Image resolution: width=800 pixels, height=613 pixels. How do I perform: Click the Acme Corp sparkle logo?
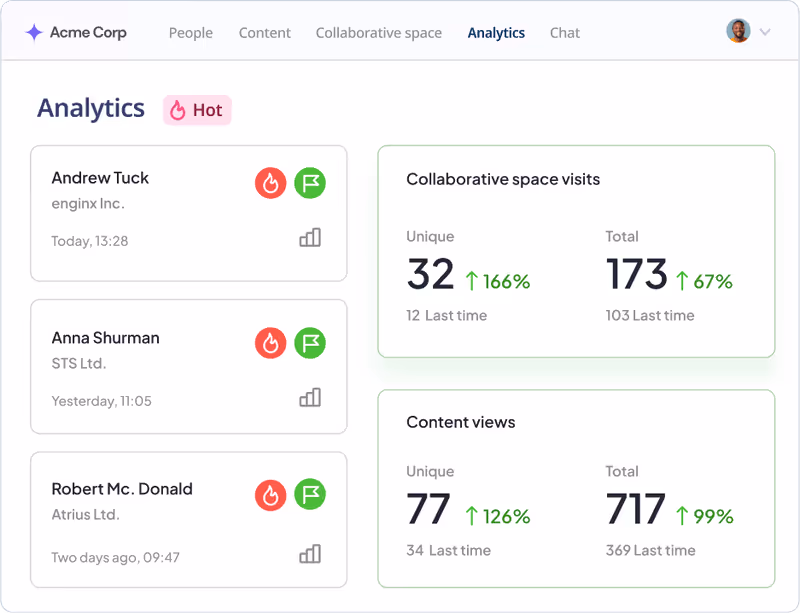34,31
